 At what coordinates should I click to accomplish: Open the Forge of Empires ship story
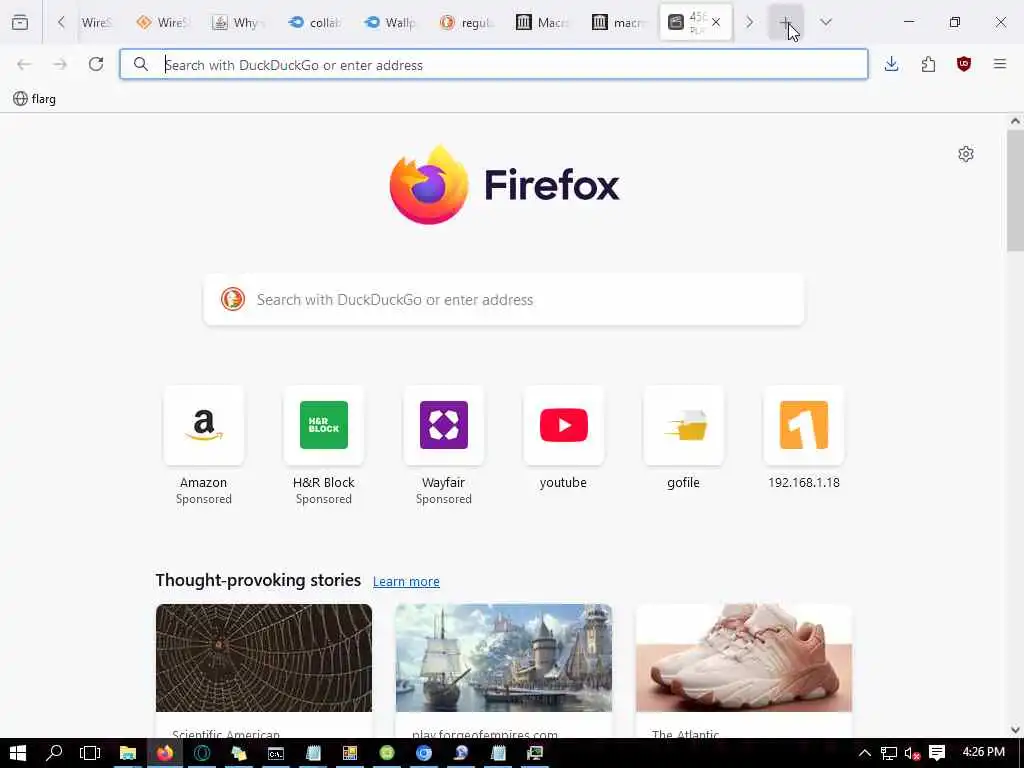tap(504, 671)
